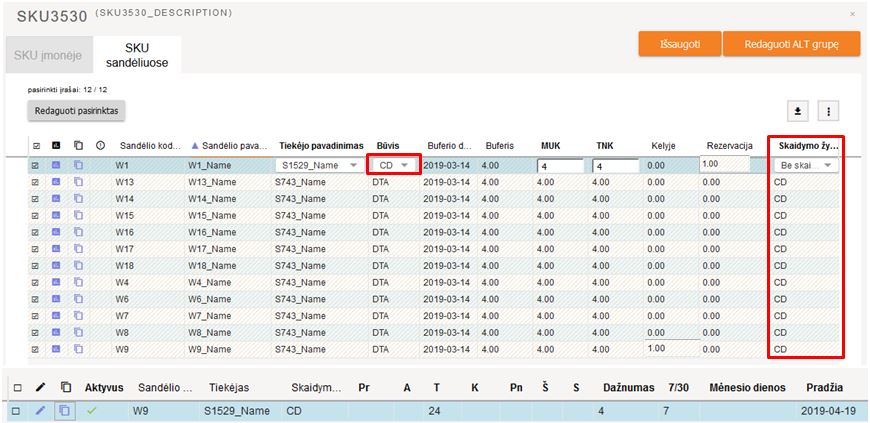Click the copy icon in row W7
Viewport: 870px width, 423px height.
coord(78,315)
